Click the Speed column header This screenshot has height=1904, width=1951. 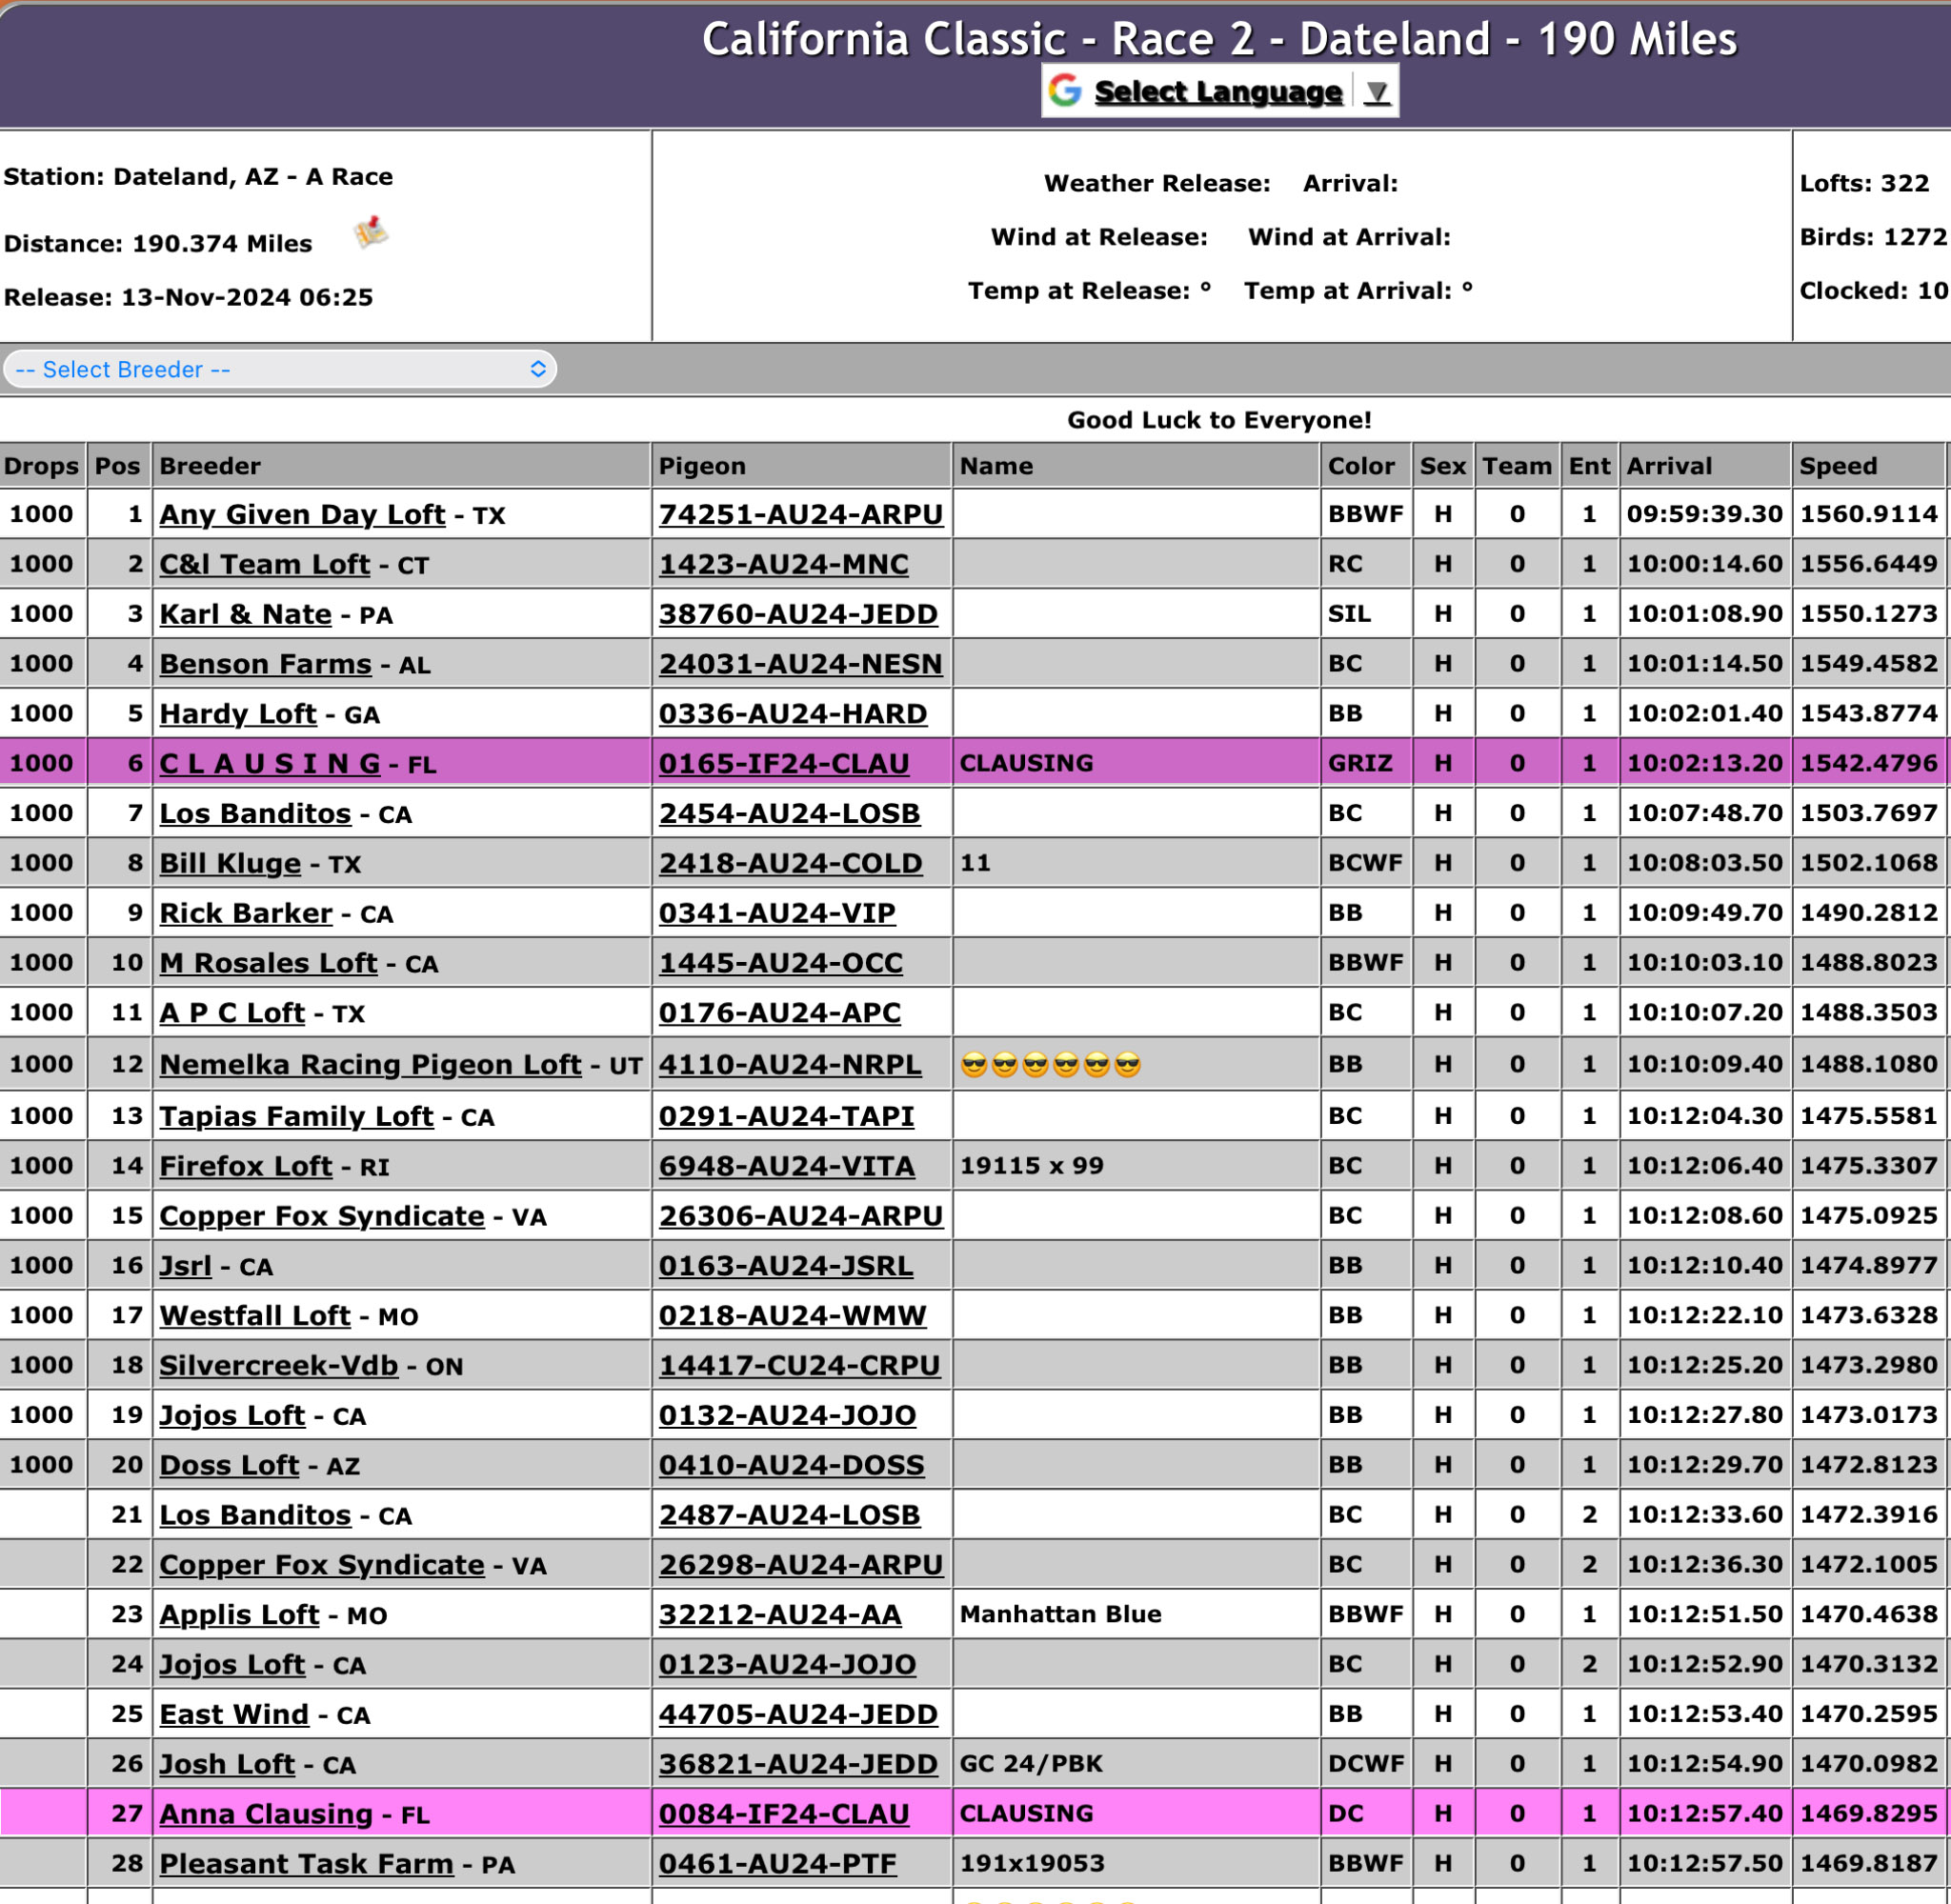1869,466
